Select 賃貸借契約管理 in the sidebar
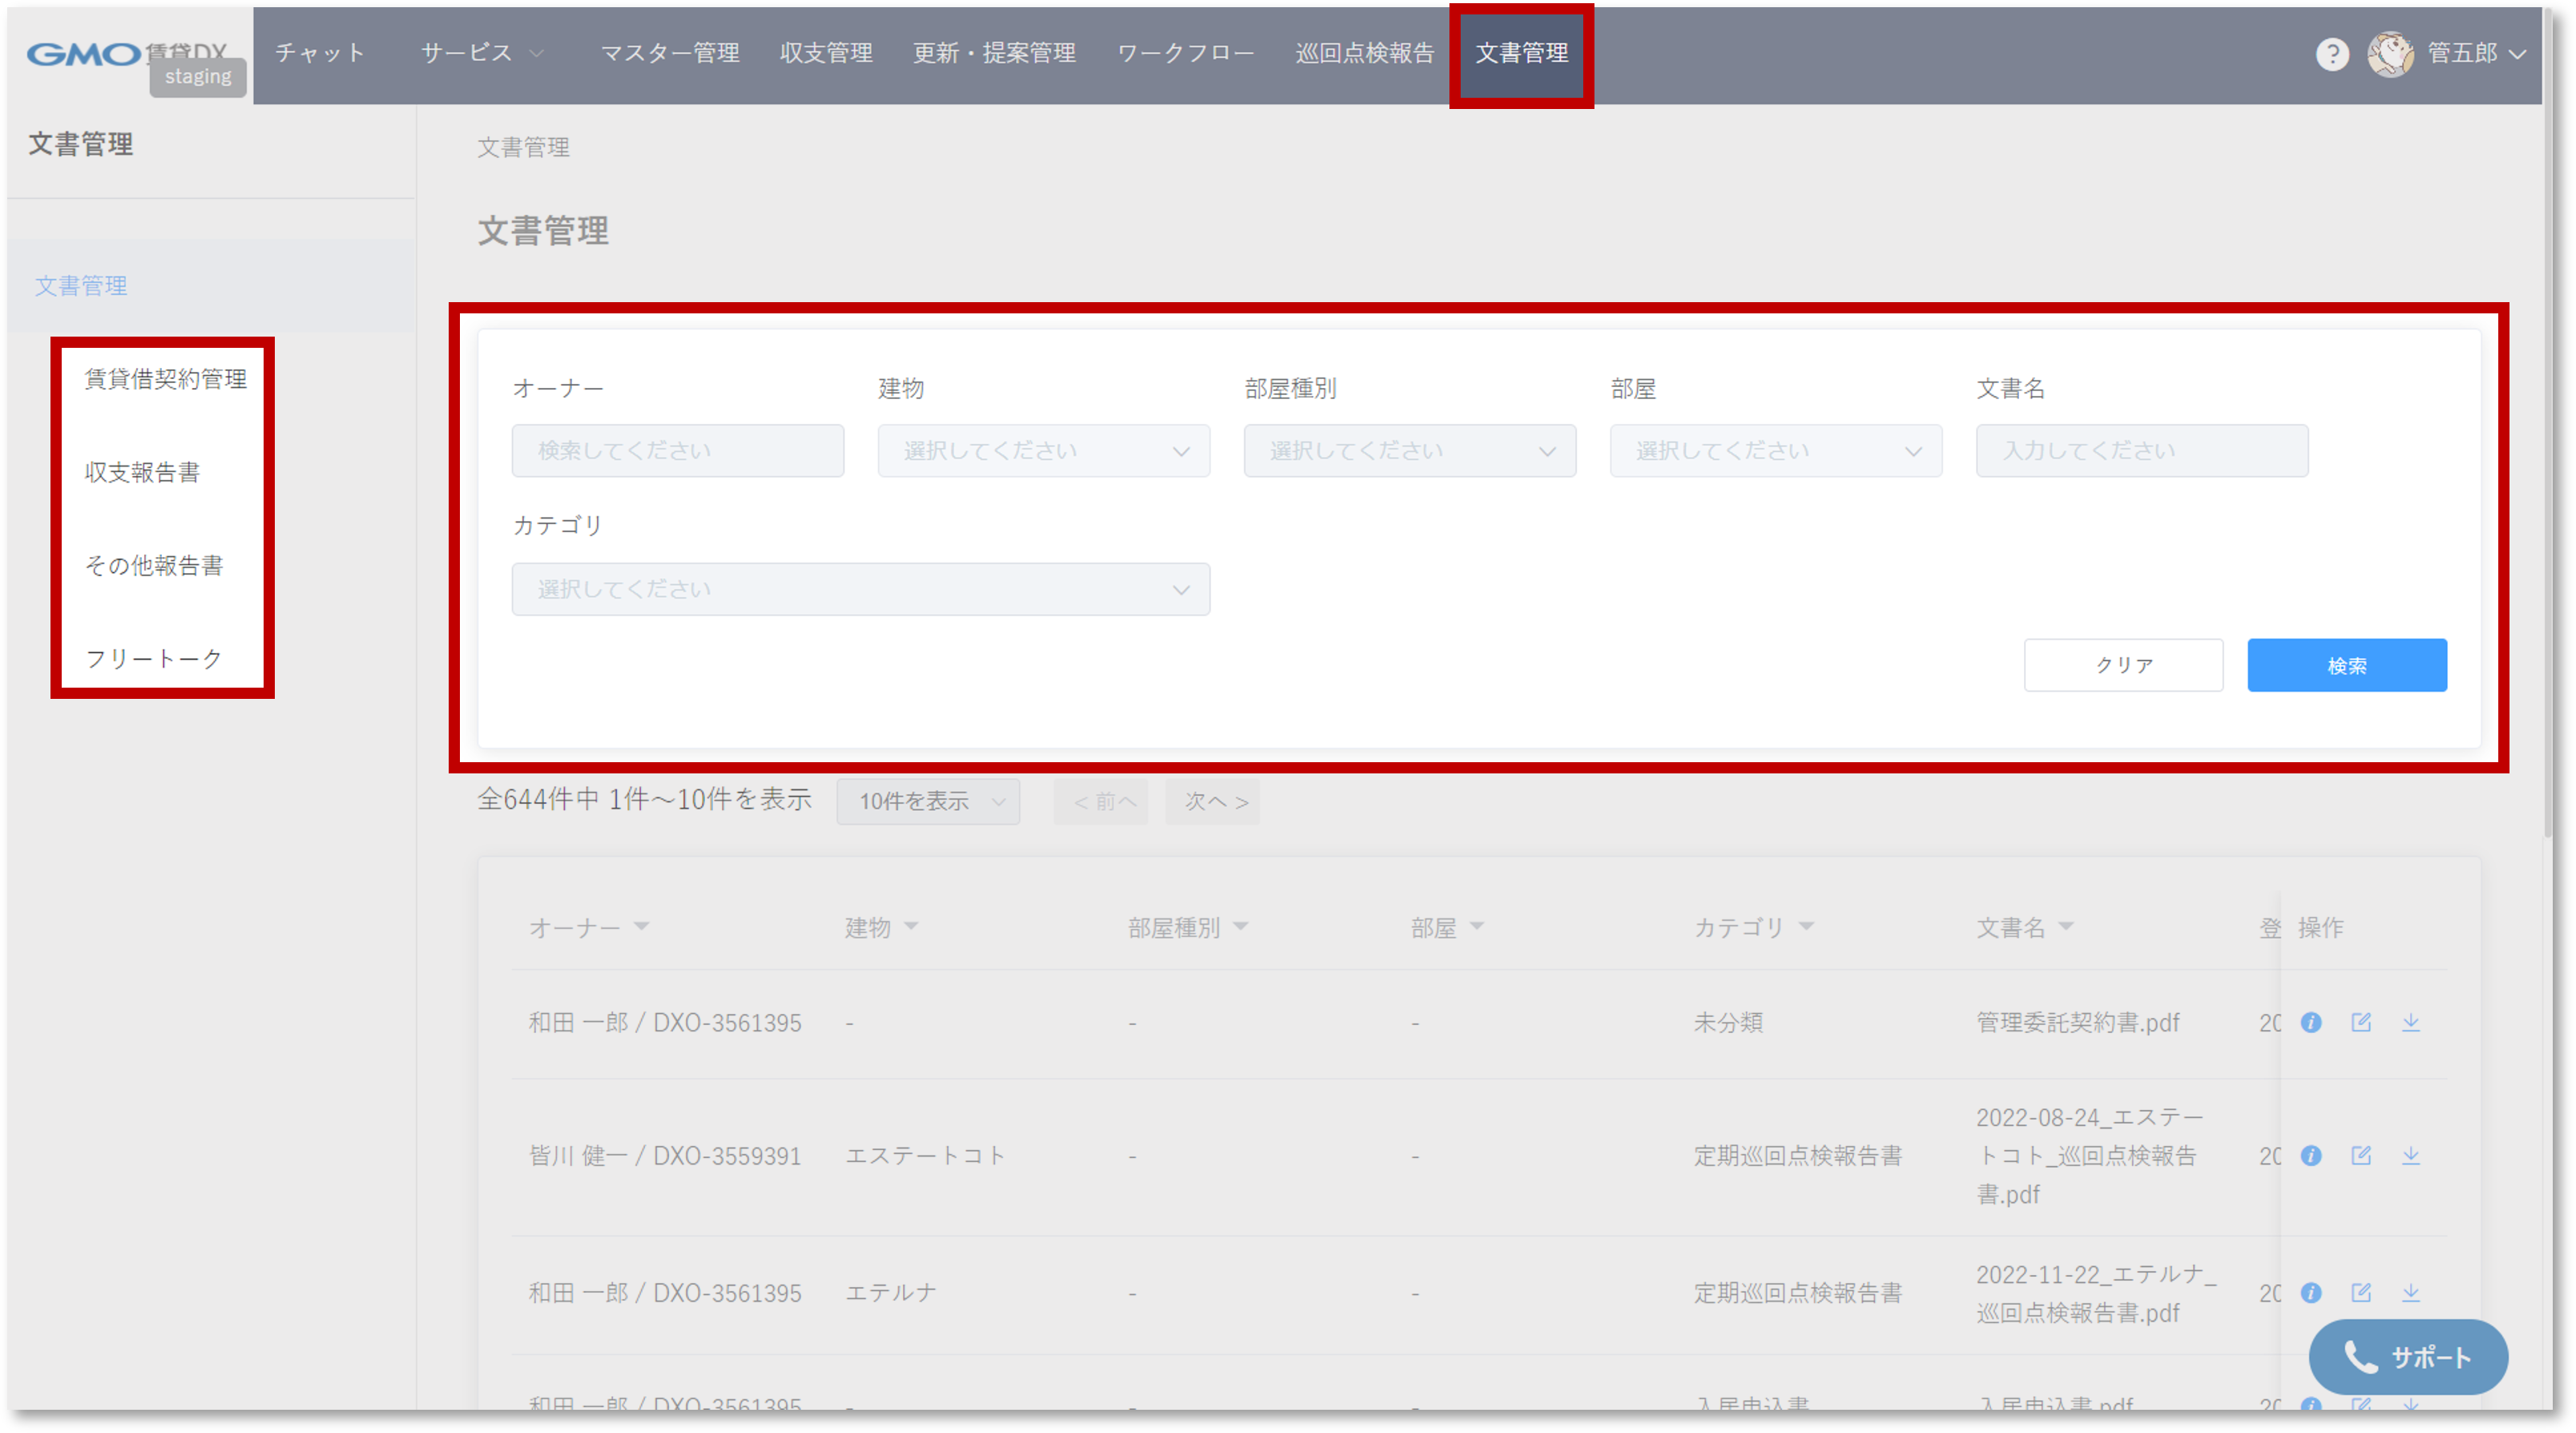This screenshot has height=1433, width=2576. tap(165, 379)
